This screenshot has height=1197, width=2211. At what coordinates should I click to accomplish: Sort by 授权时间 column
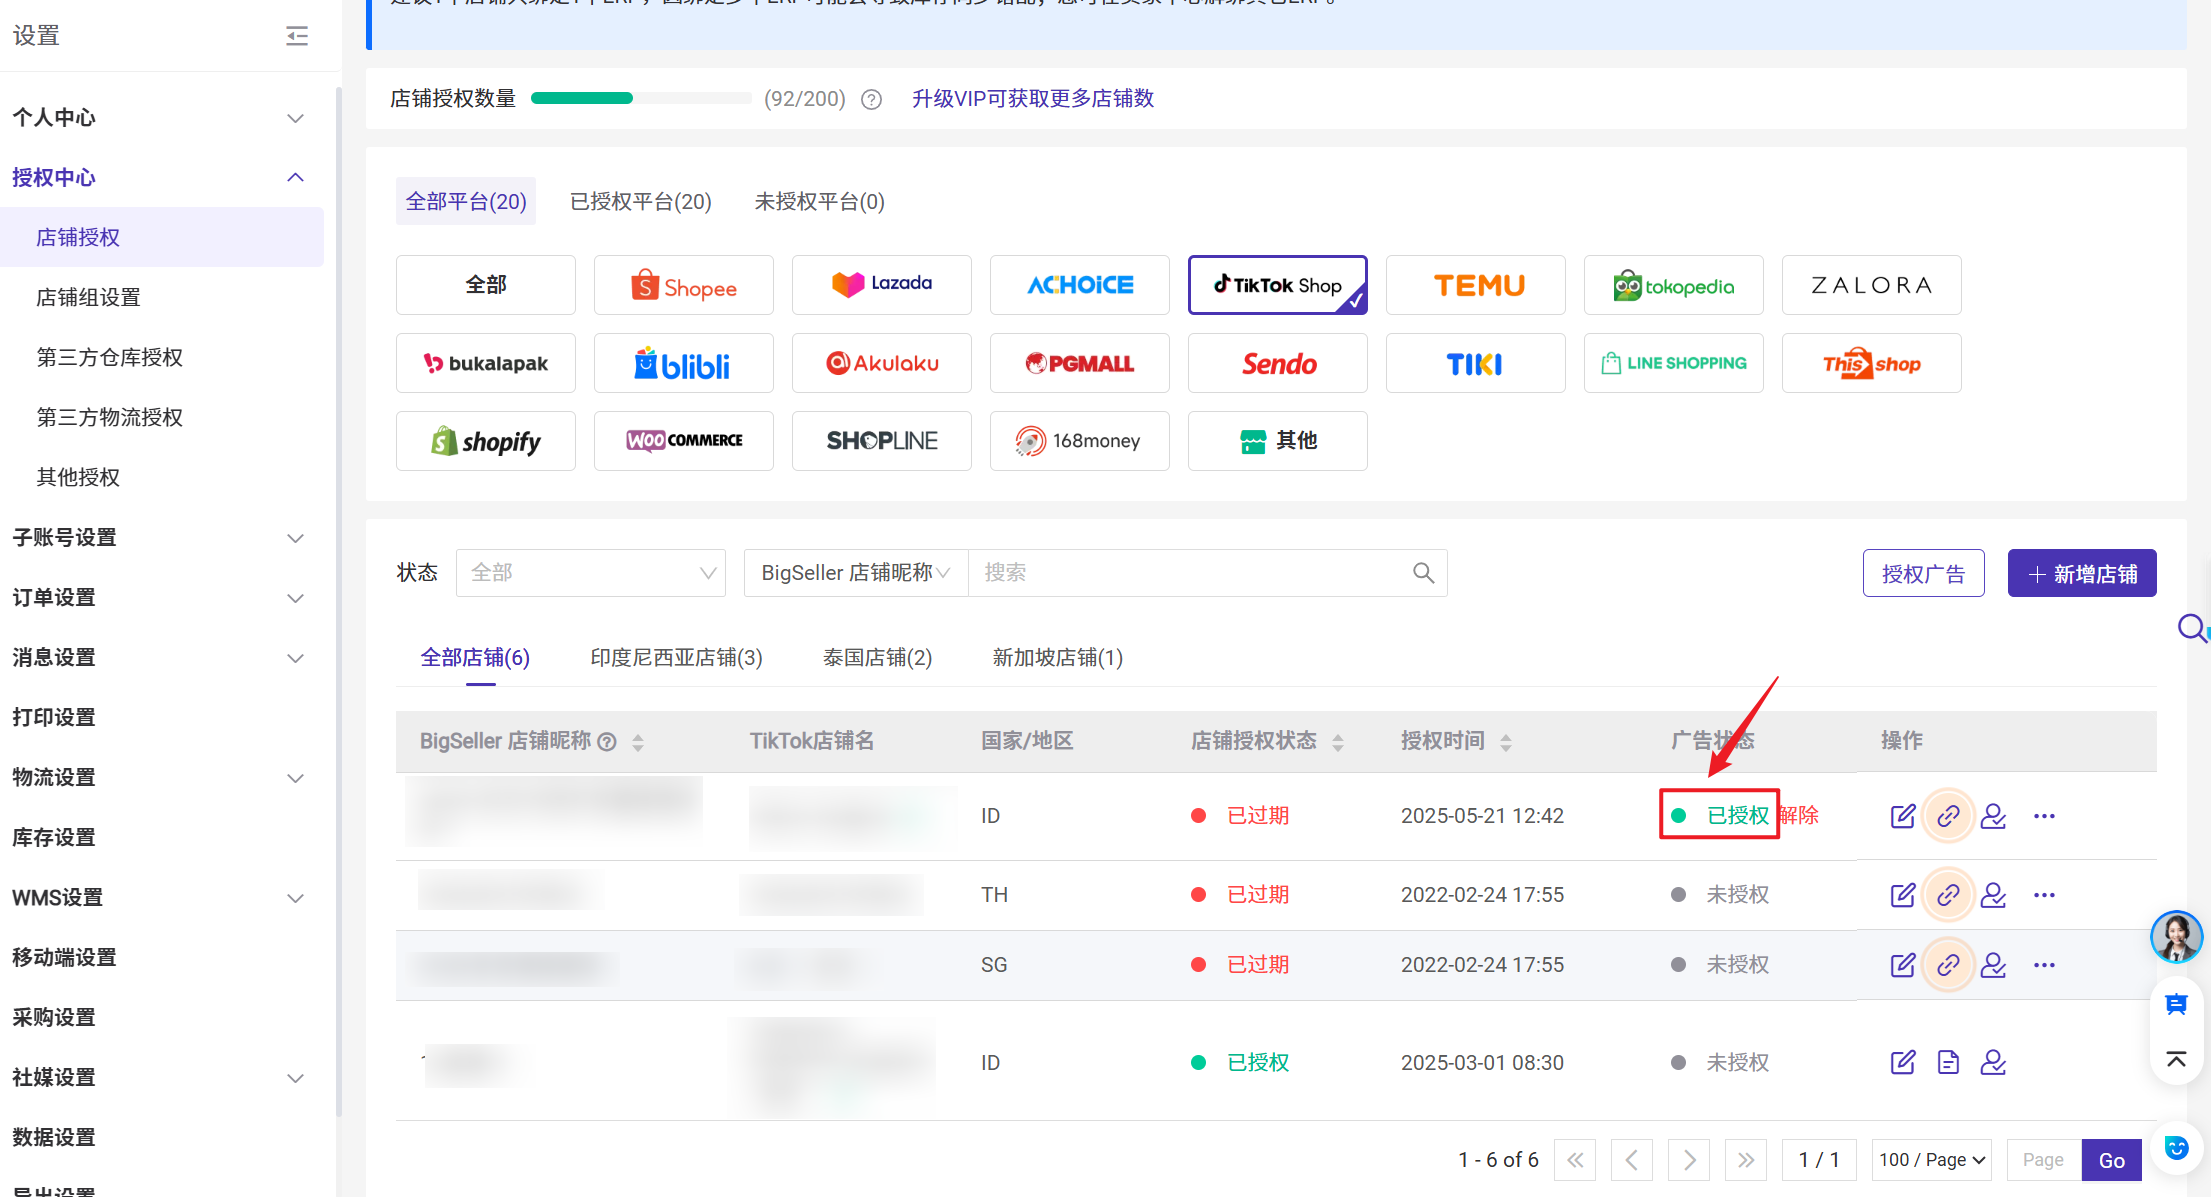1506,742
